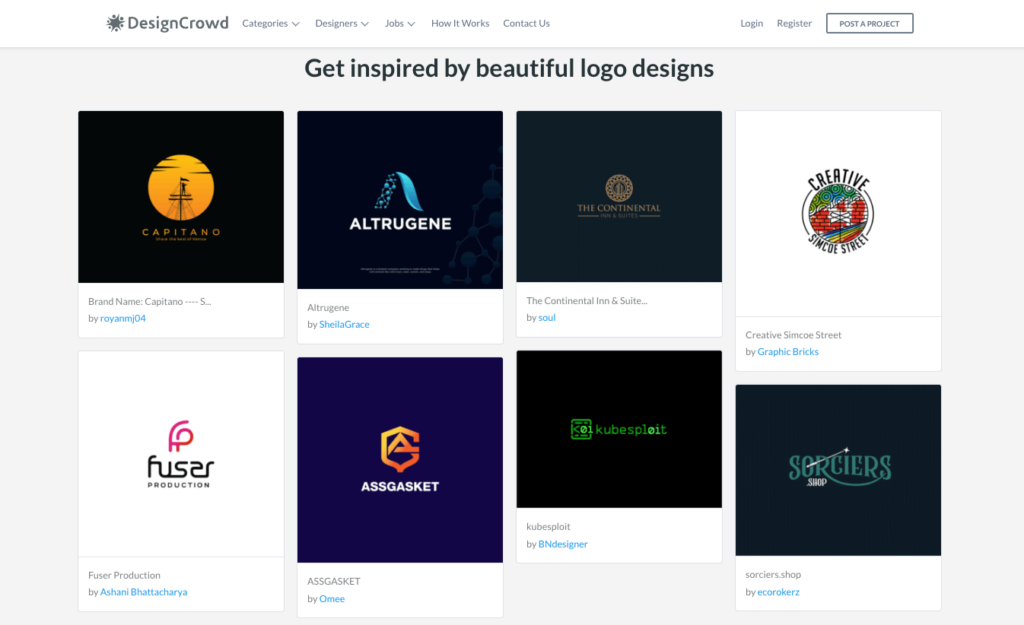
Task: Visit designer BNdesigner's profile
Action: point(563,543)
